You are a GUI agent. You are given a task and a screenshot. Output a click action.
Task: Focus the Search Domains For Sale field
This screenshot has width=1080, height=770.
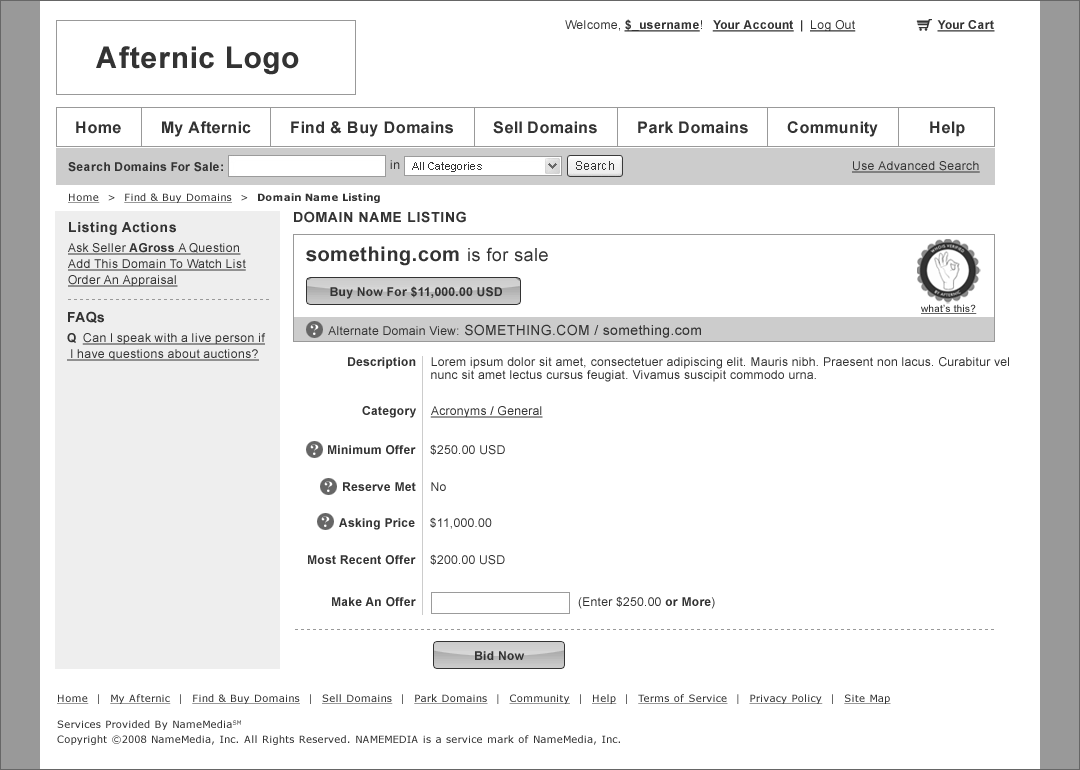pos(307,166)
